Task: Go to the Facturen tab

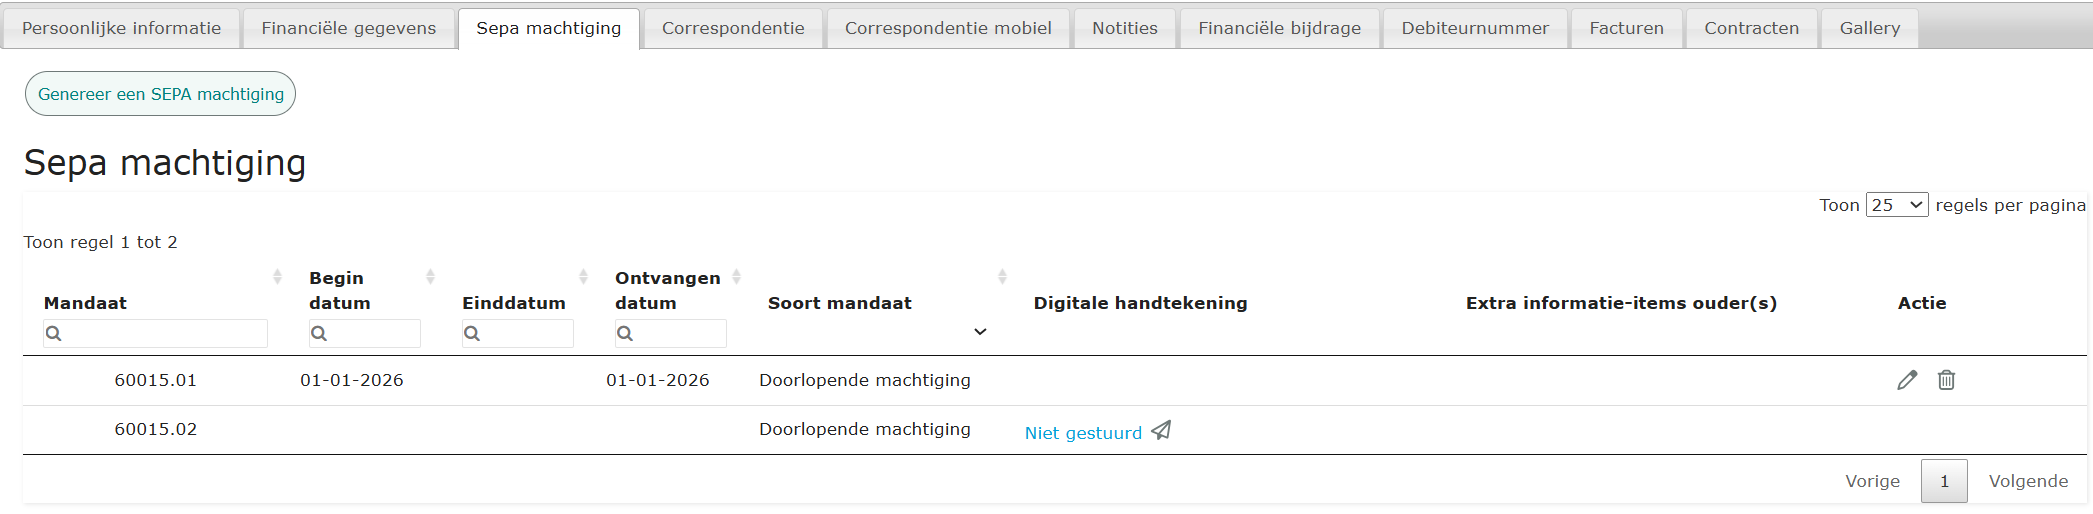Action: coord(1626,28)
